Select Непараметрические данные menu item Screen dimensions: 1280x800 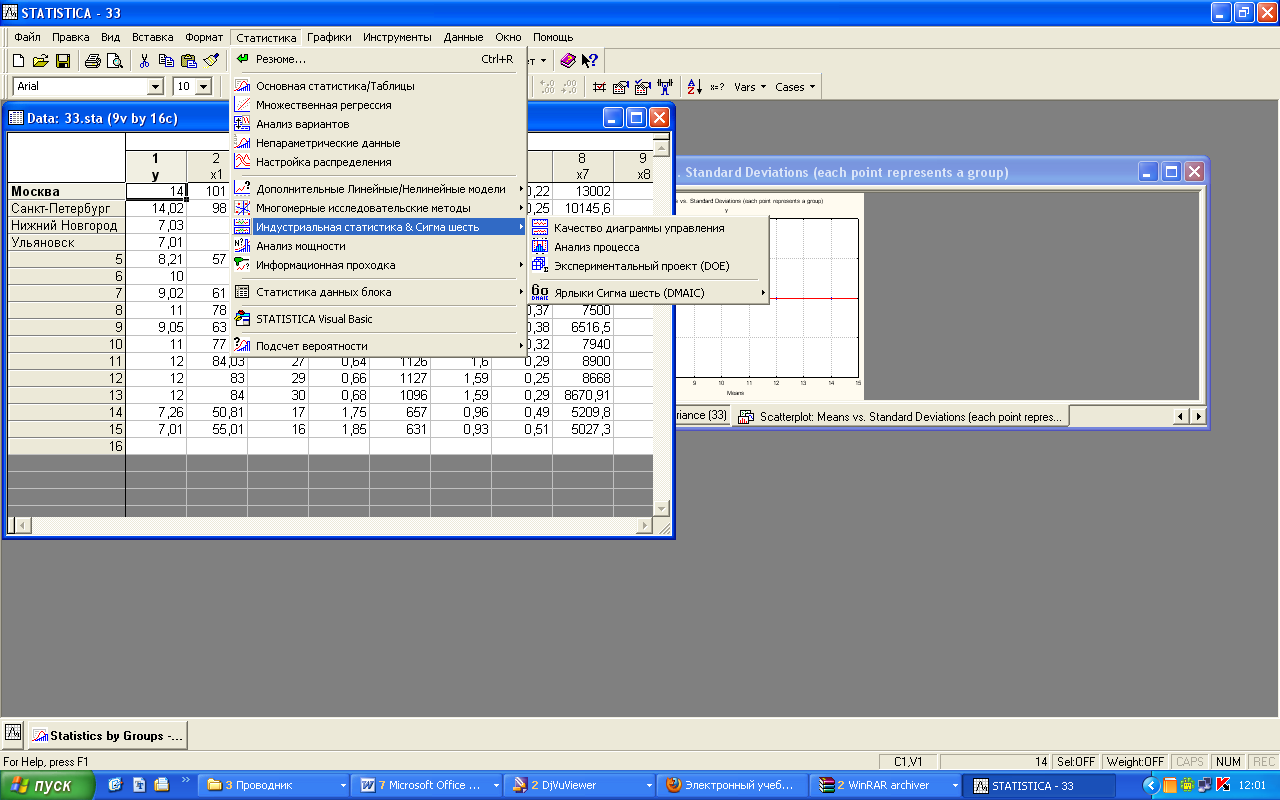[379, 143]
